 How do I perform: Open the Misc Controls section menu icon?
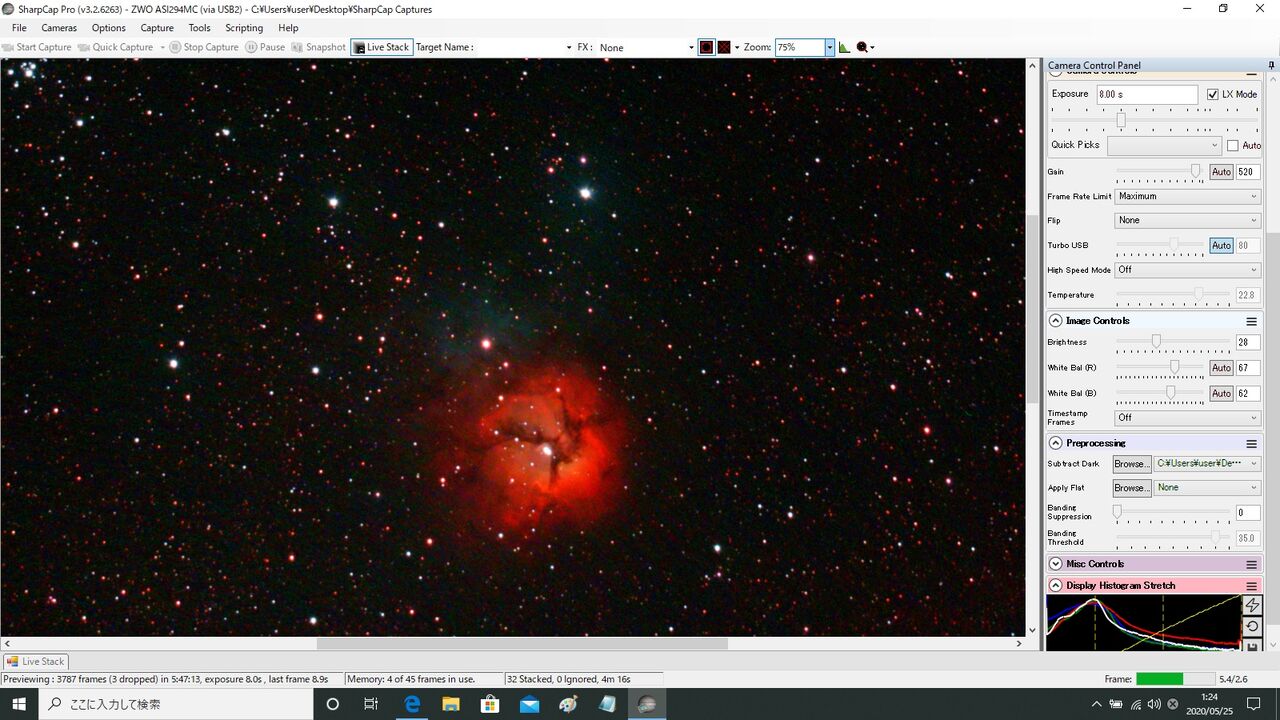point(1251,564)
